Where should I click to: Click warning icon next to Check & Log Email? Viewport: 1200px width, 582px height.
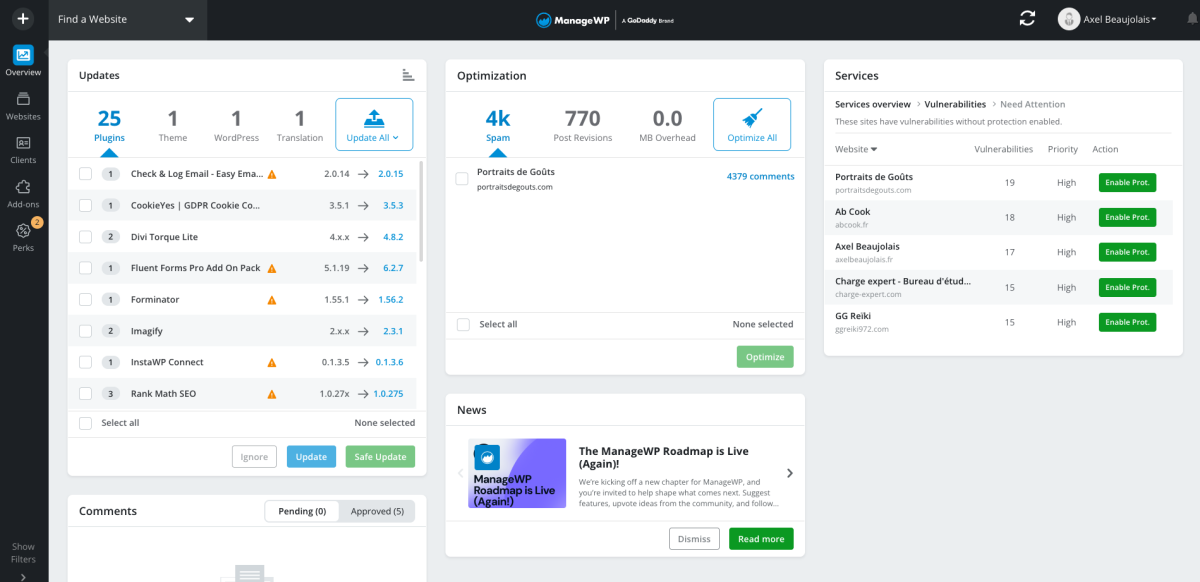272,174
